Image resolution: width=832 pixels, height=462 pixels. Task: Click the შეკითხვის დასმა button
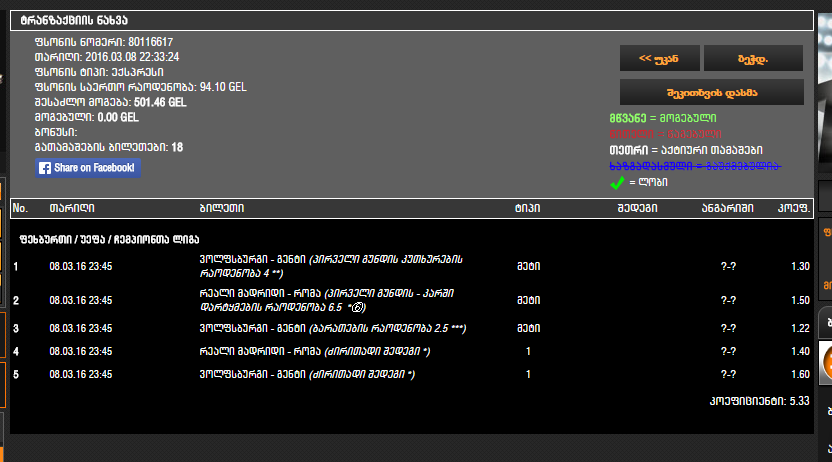pyautogui.click(x=712, y=93)
